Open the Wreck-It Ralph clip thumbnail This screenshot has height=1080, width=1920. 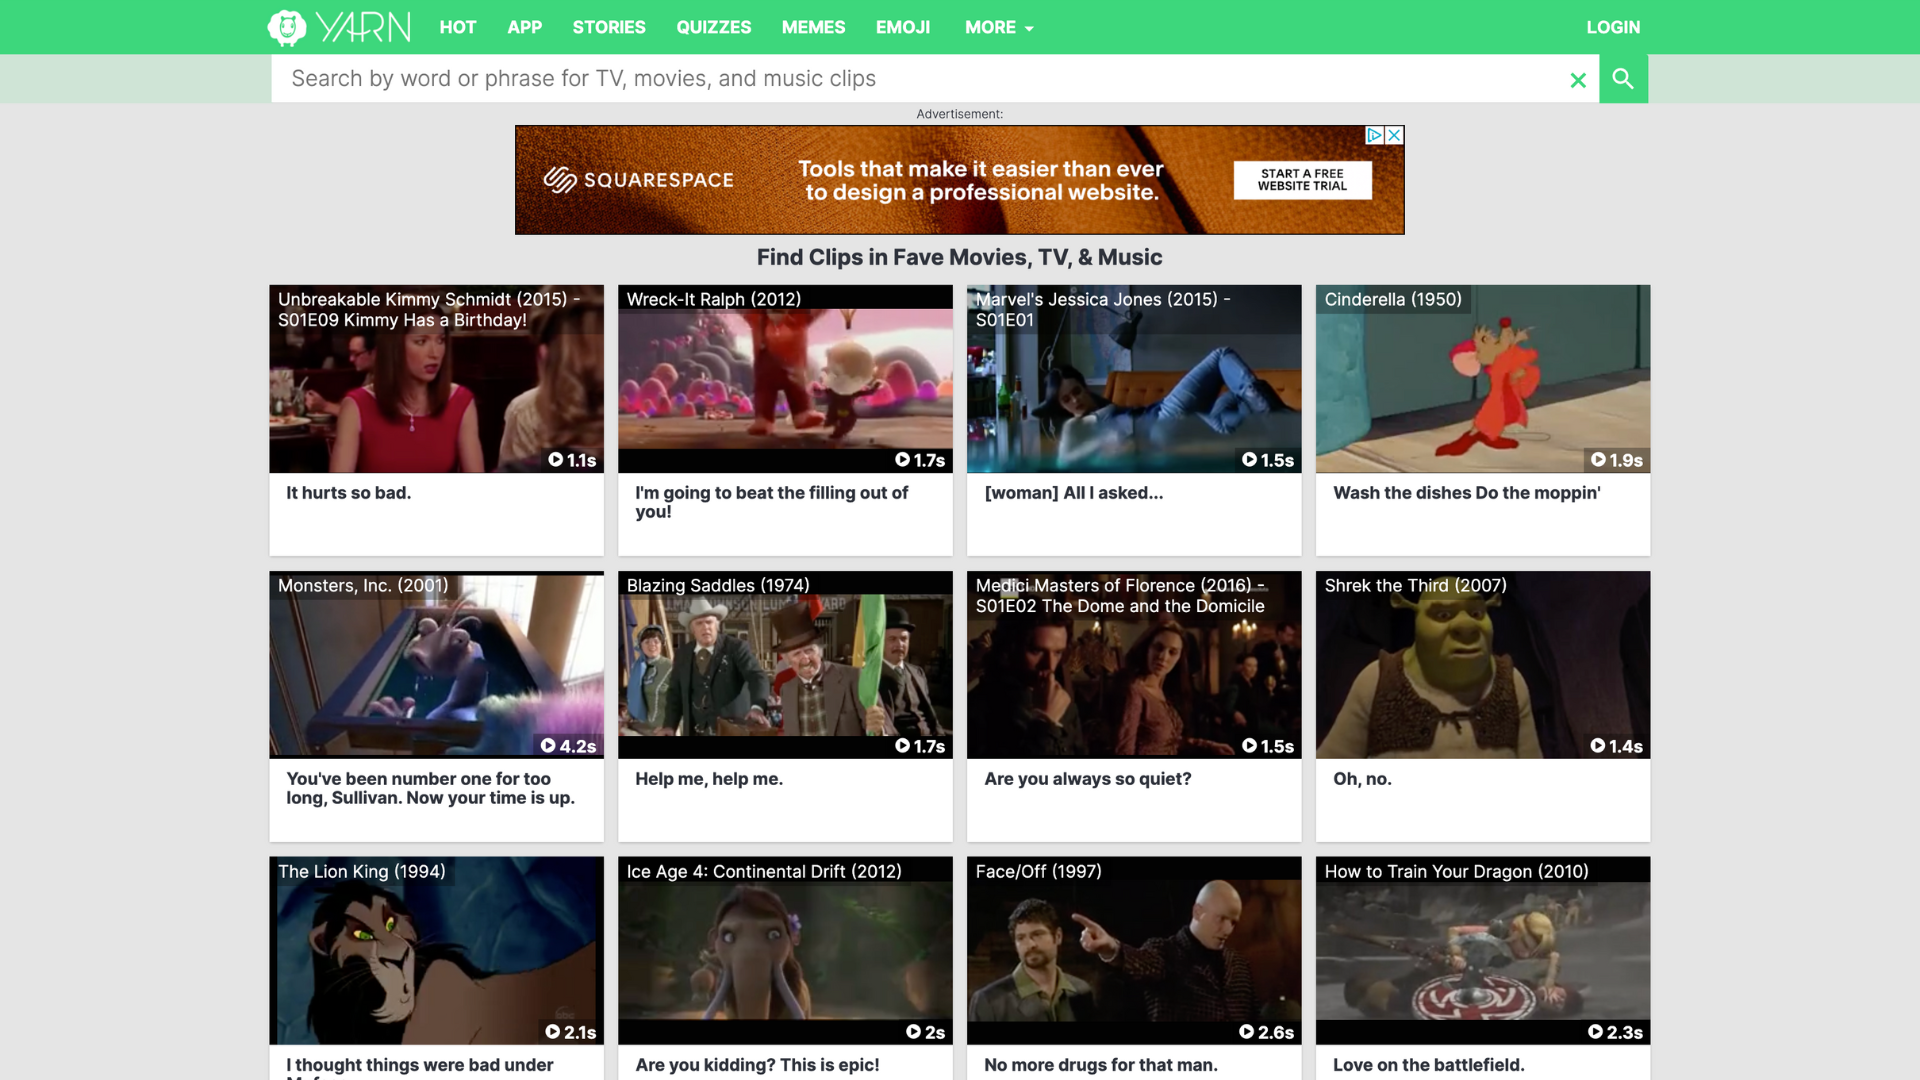pyautogui.click(x=785, y=379)
